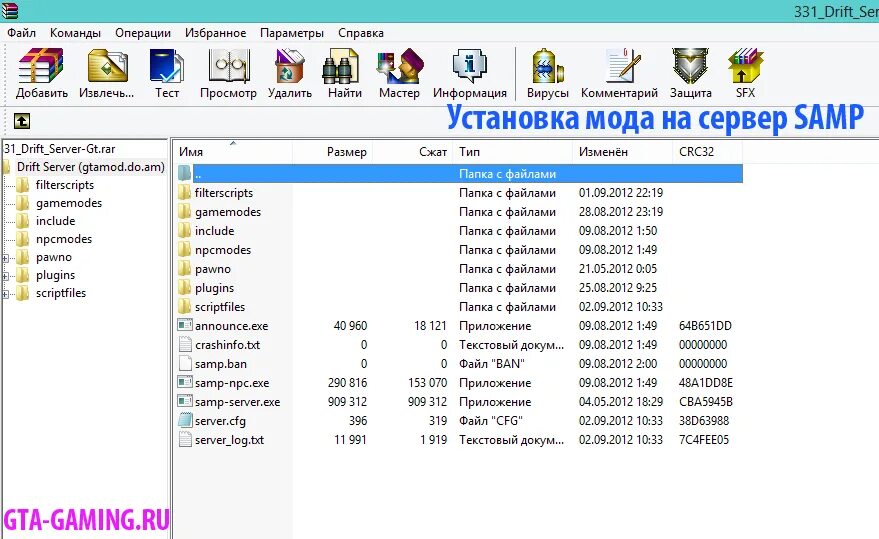Sort by the Имя column header
The image size is (879, 539).
coord(233,151)
